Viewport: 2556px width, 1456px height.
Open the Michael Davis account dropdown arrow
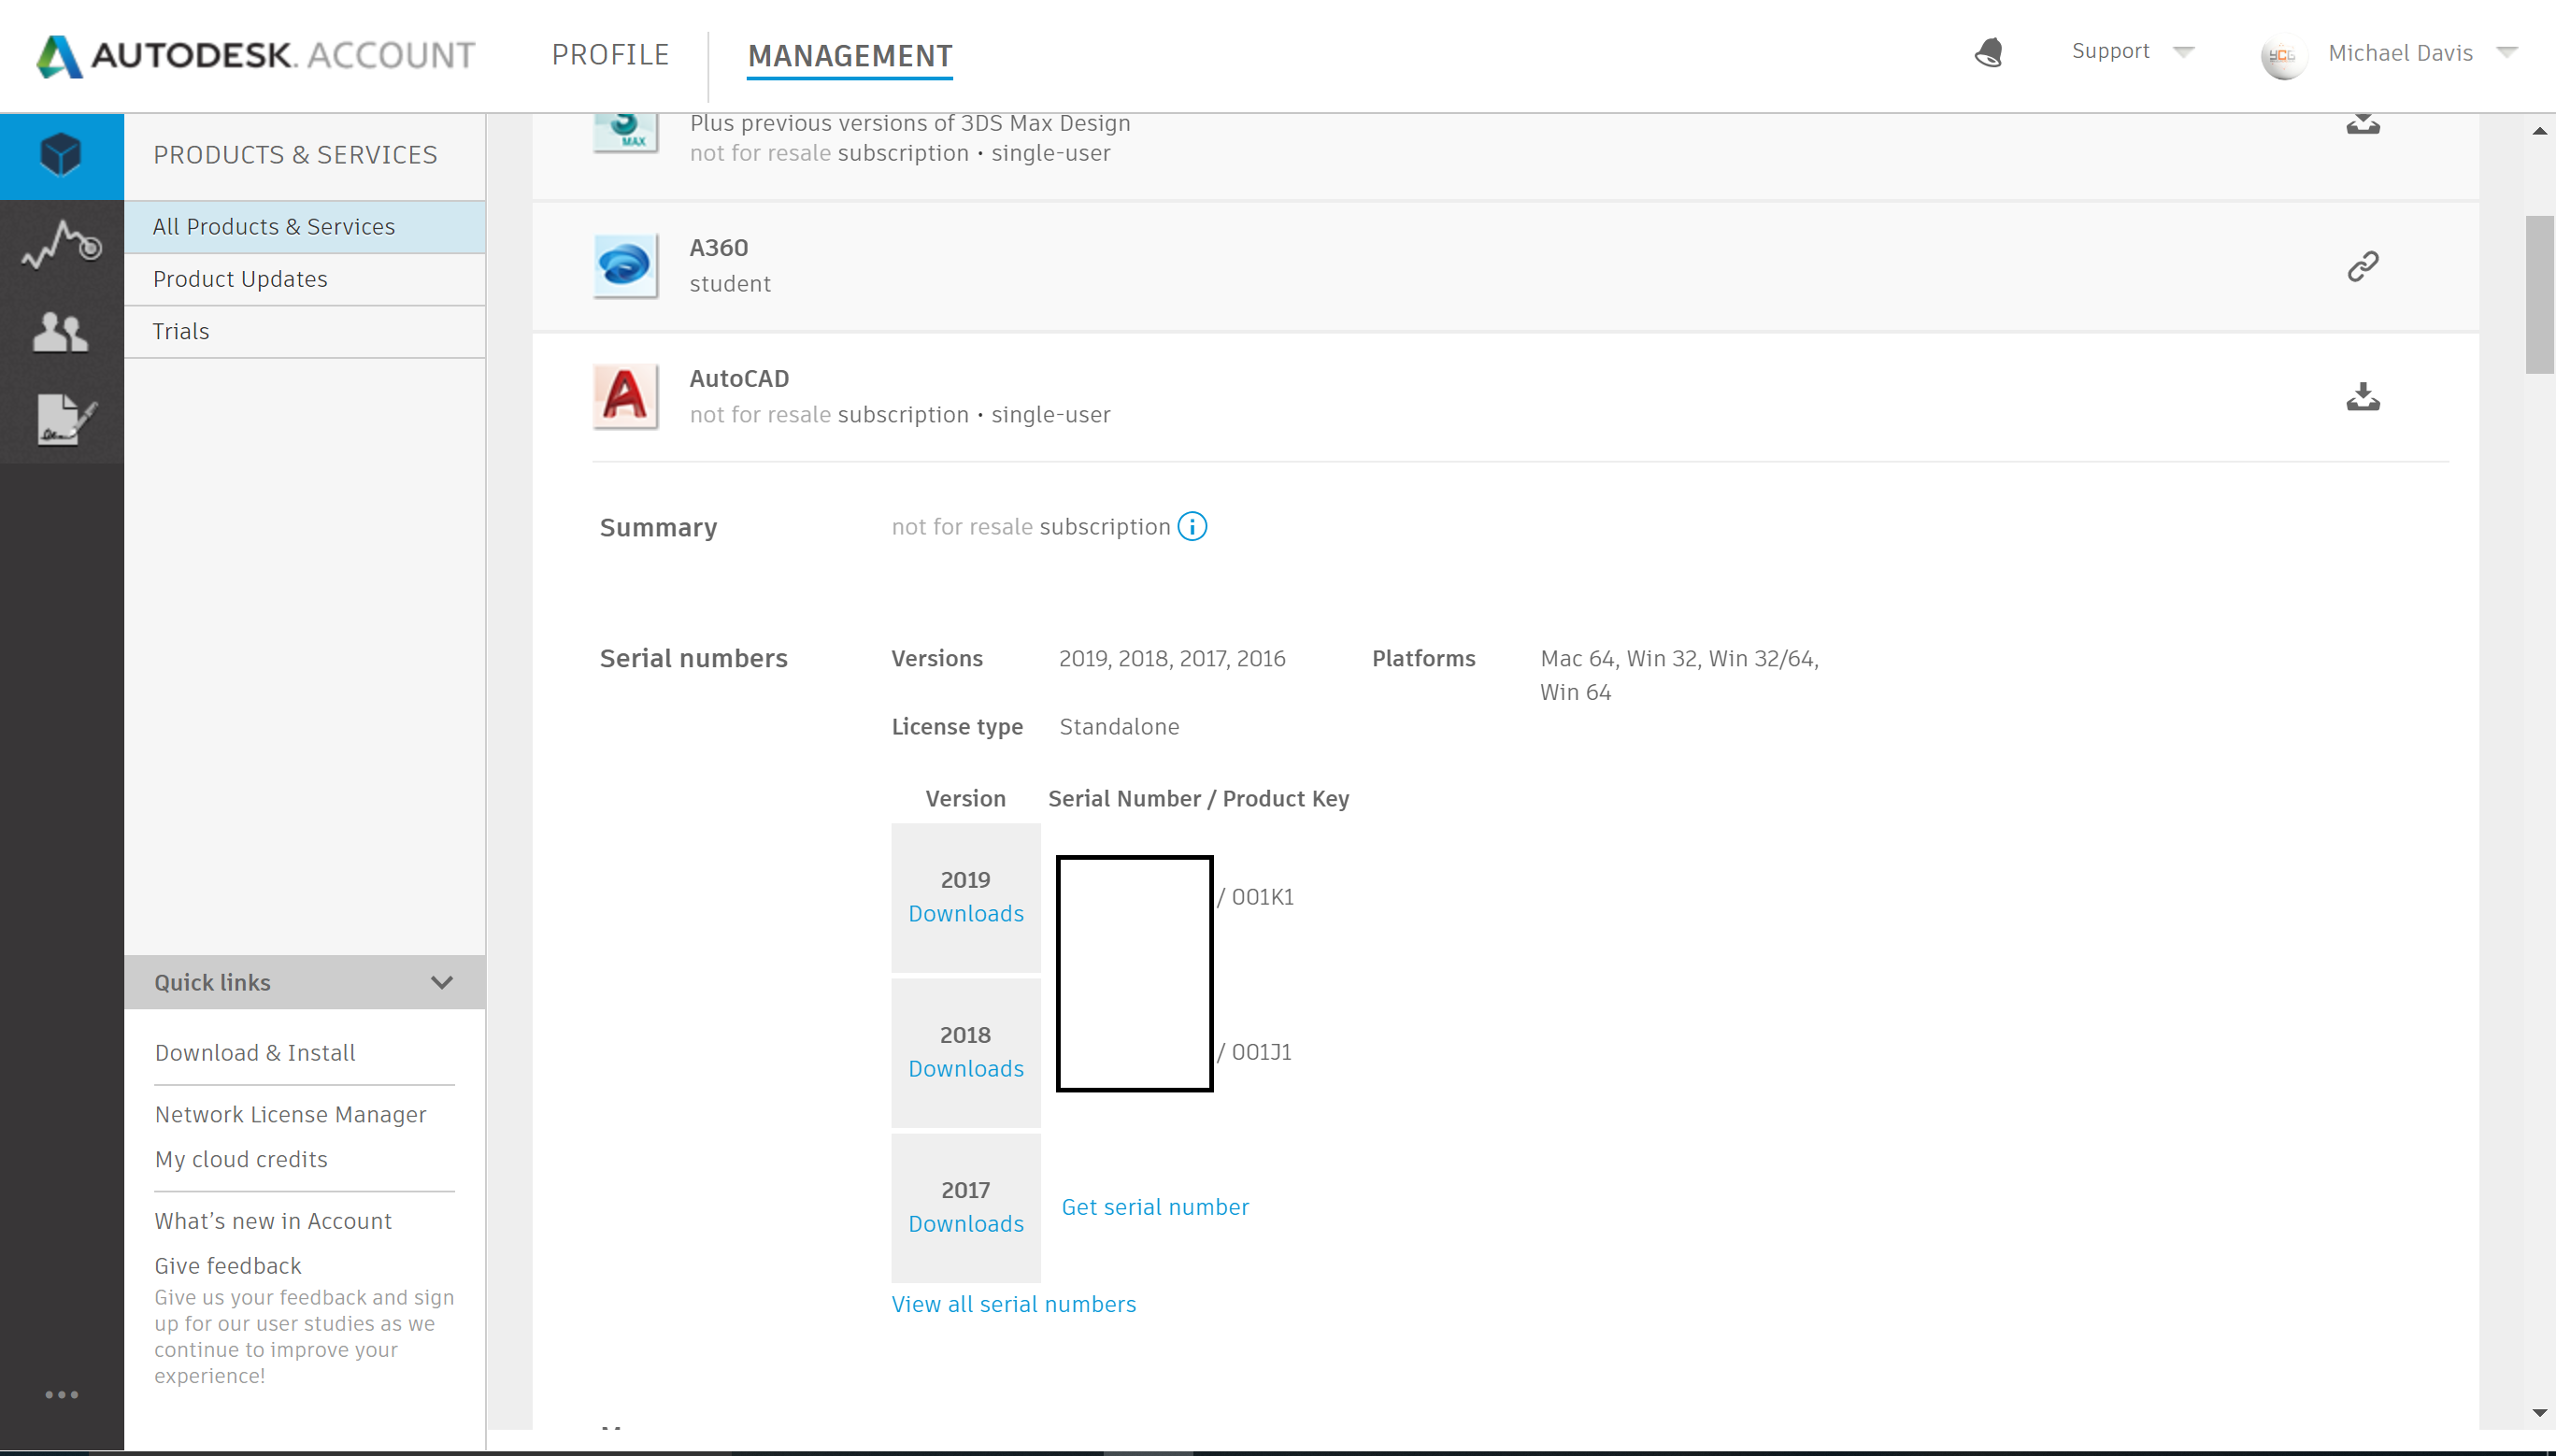pyautogui.click(x=2507, y=52)
